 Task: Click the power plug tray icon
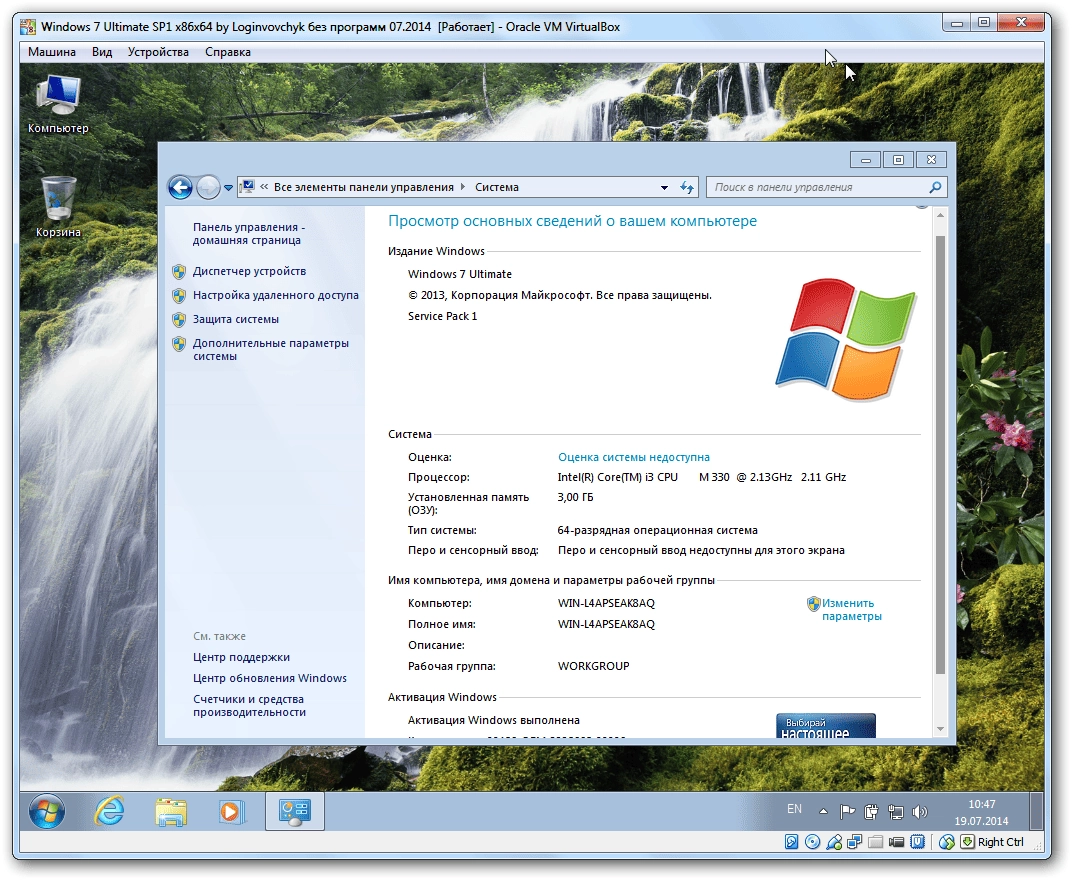[x=871, y=812]
